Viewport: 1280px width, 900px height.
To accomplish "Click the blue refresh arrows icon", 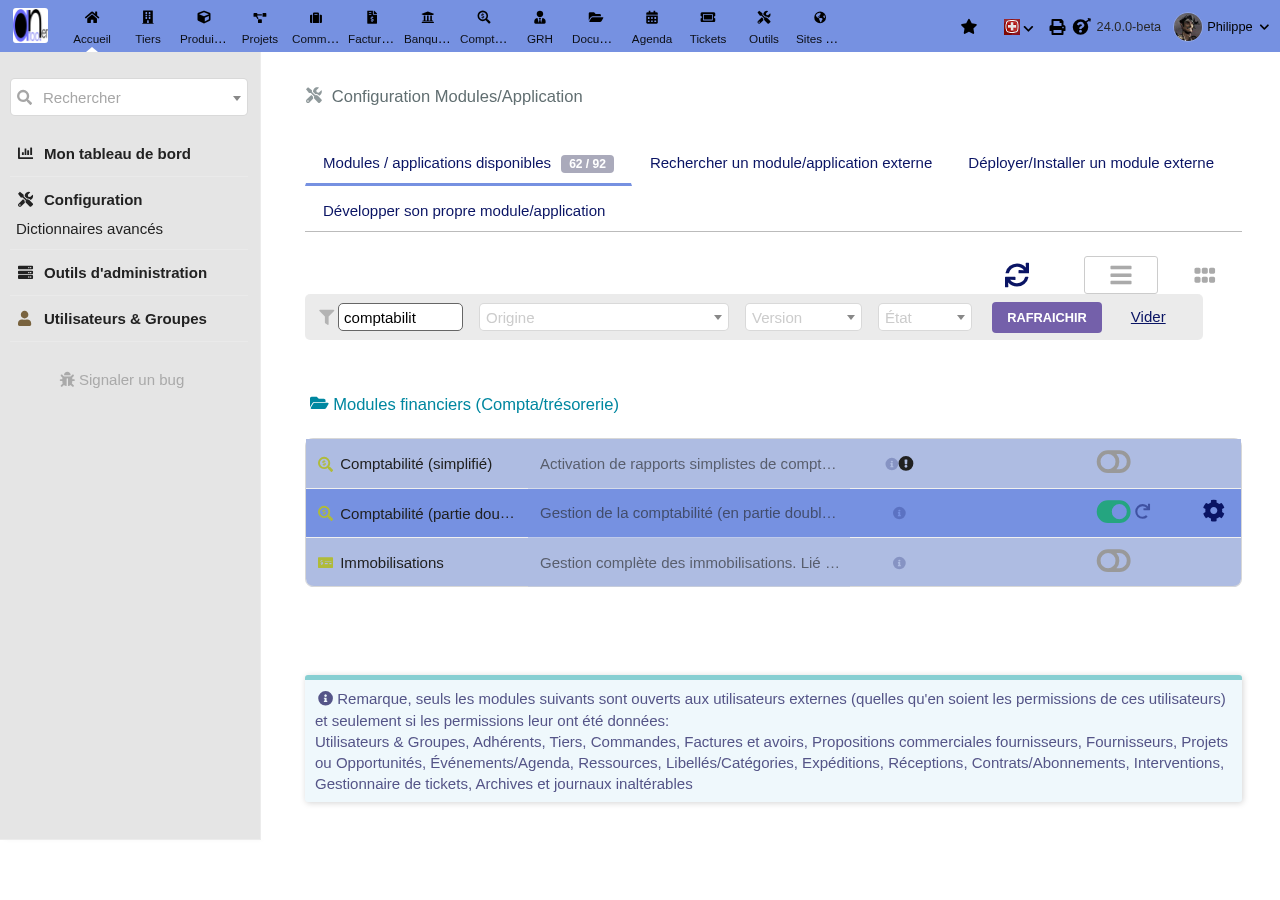I will [x=1017, y=275].
